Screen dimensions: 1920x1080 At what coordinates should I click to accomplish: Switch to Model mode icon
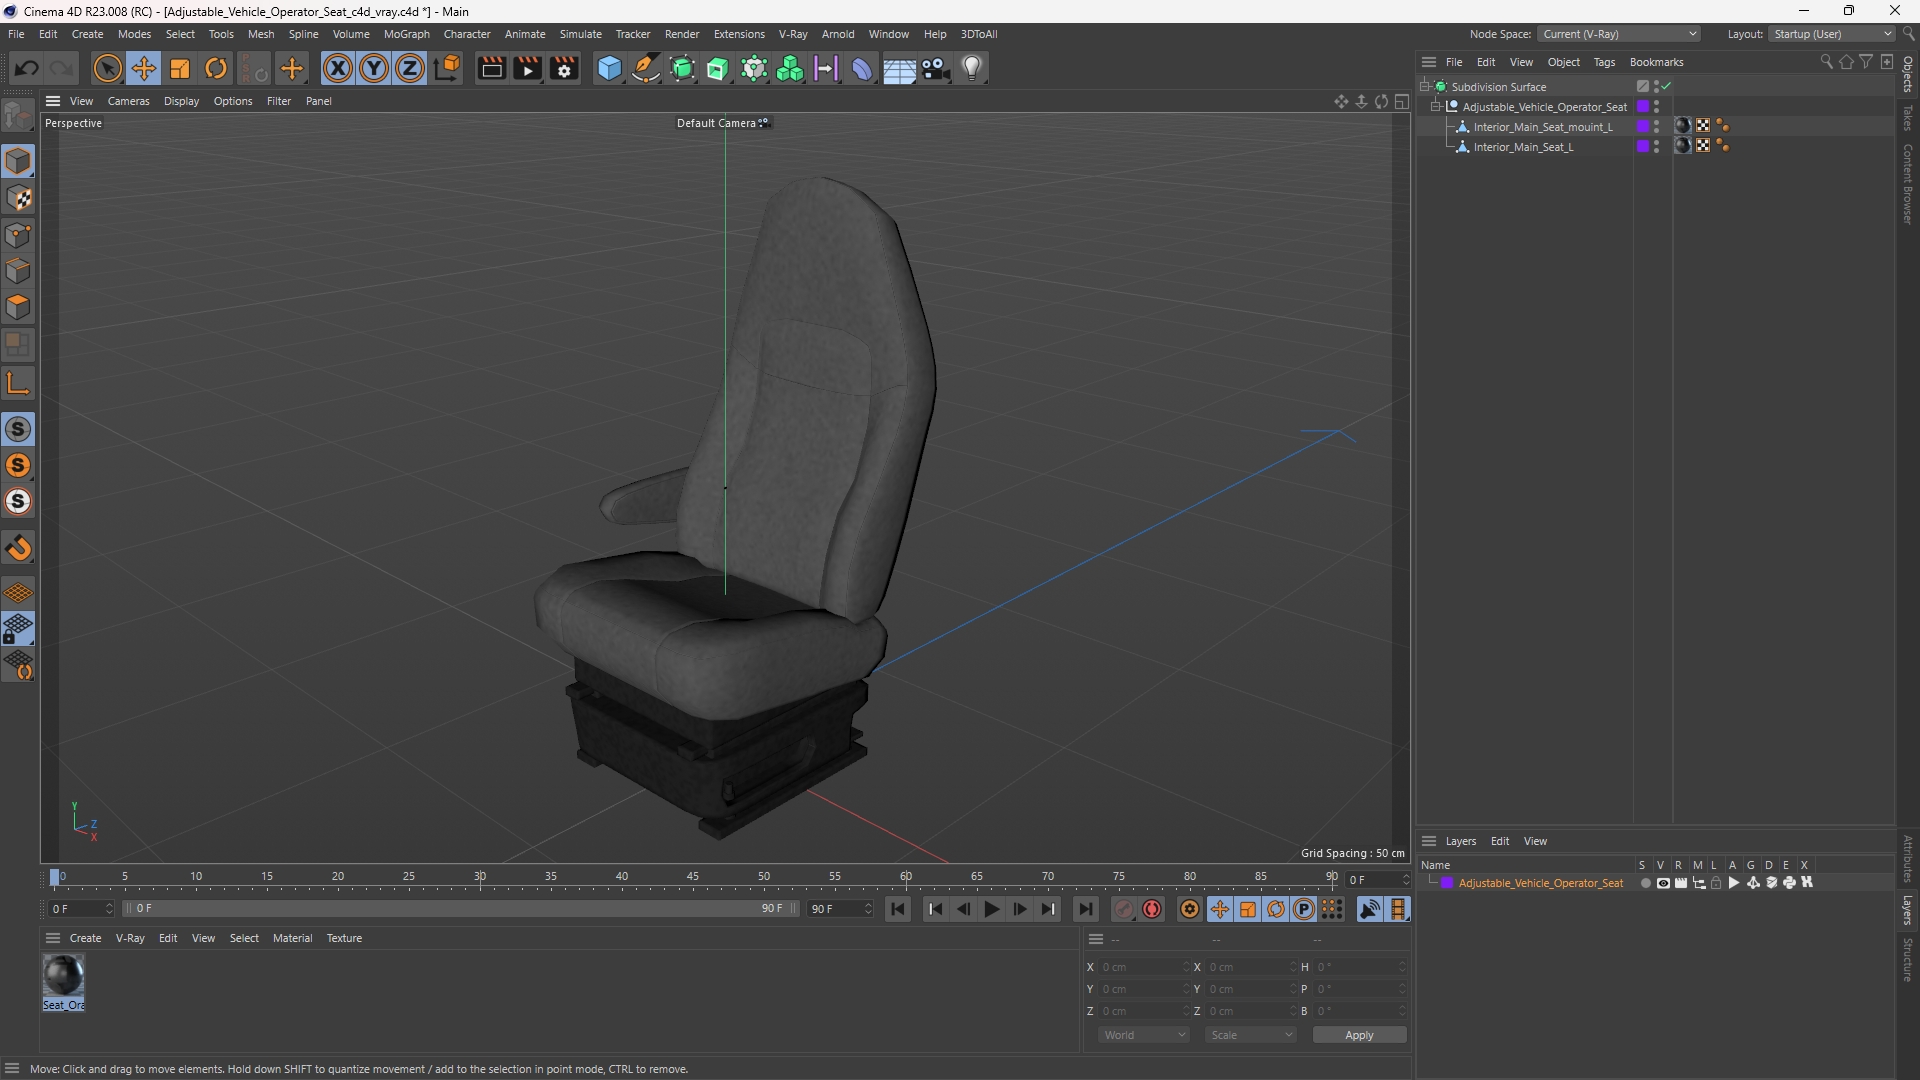(x=18, y=162)
